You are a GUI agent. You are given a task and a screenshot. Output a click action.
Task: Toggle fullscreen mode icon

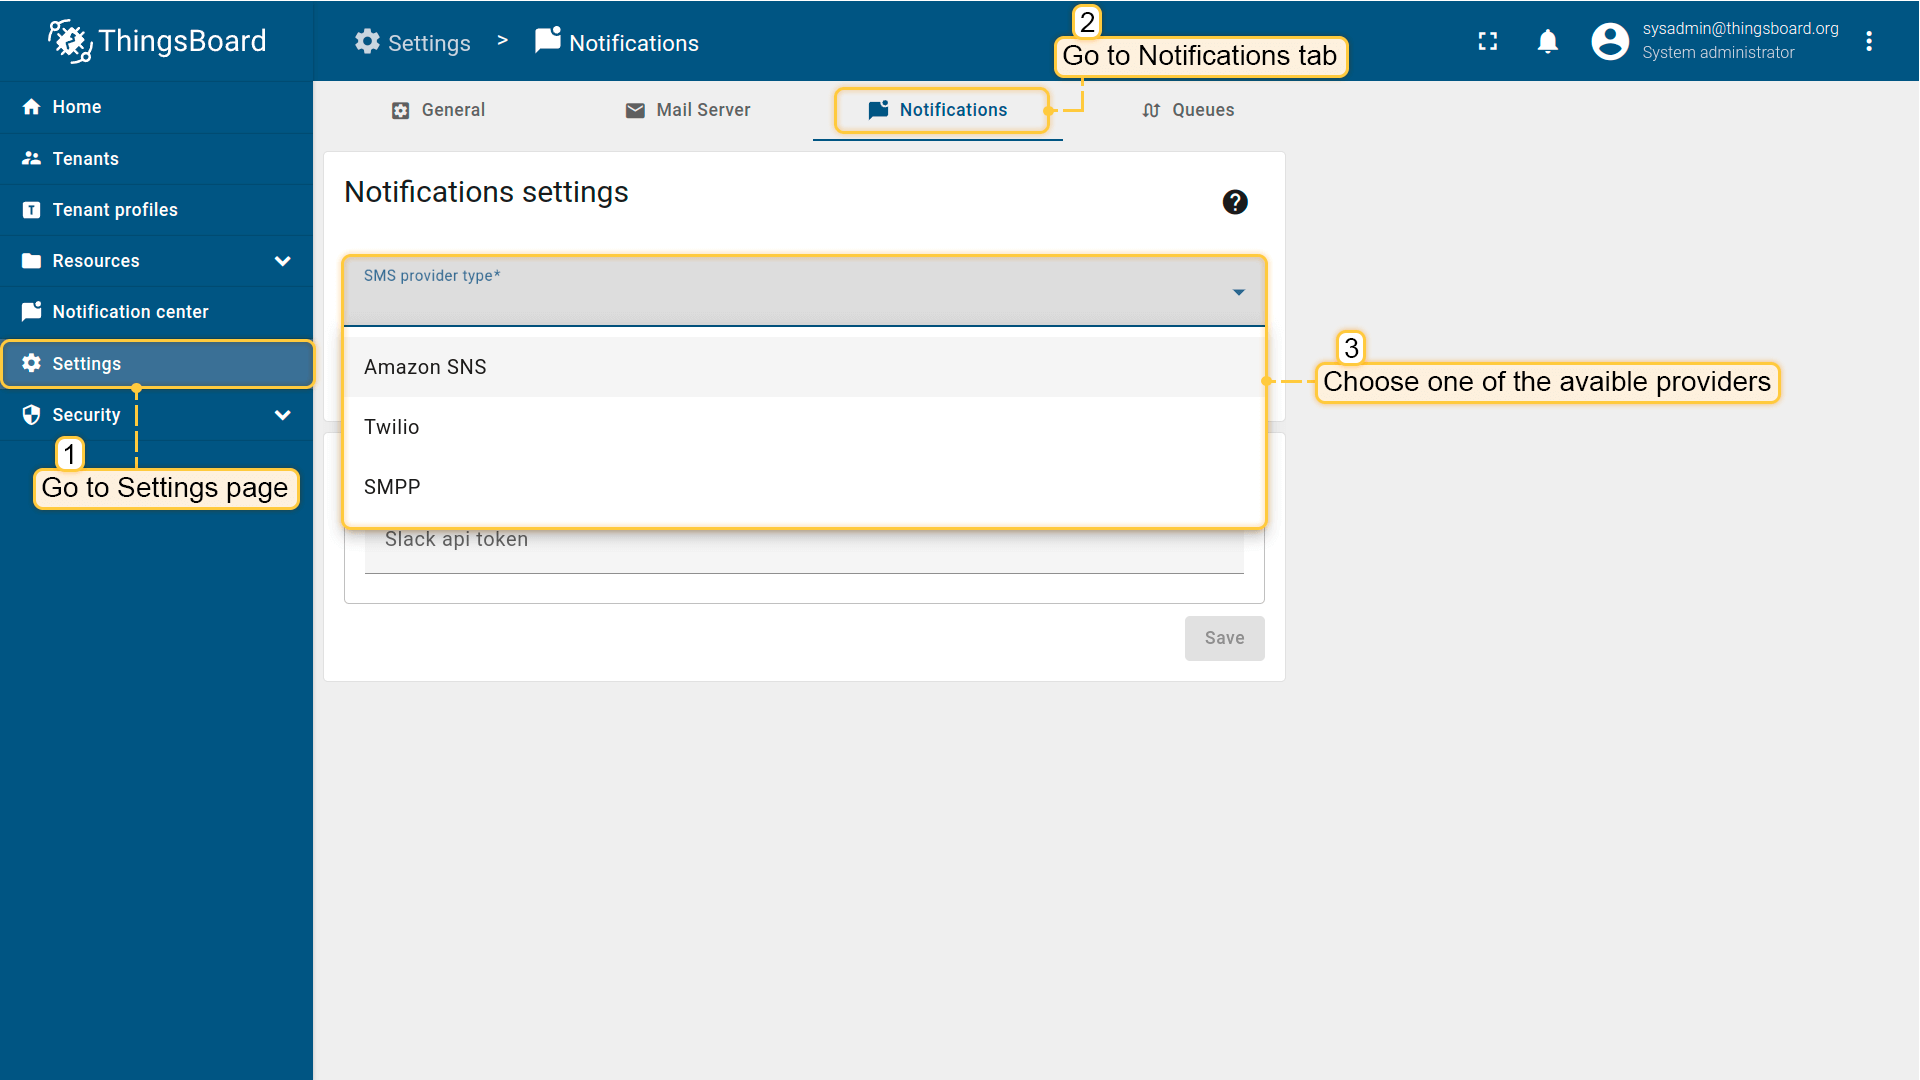click(1488, 41)
